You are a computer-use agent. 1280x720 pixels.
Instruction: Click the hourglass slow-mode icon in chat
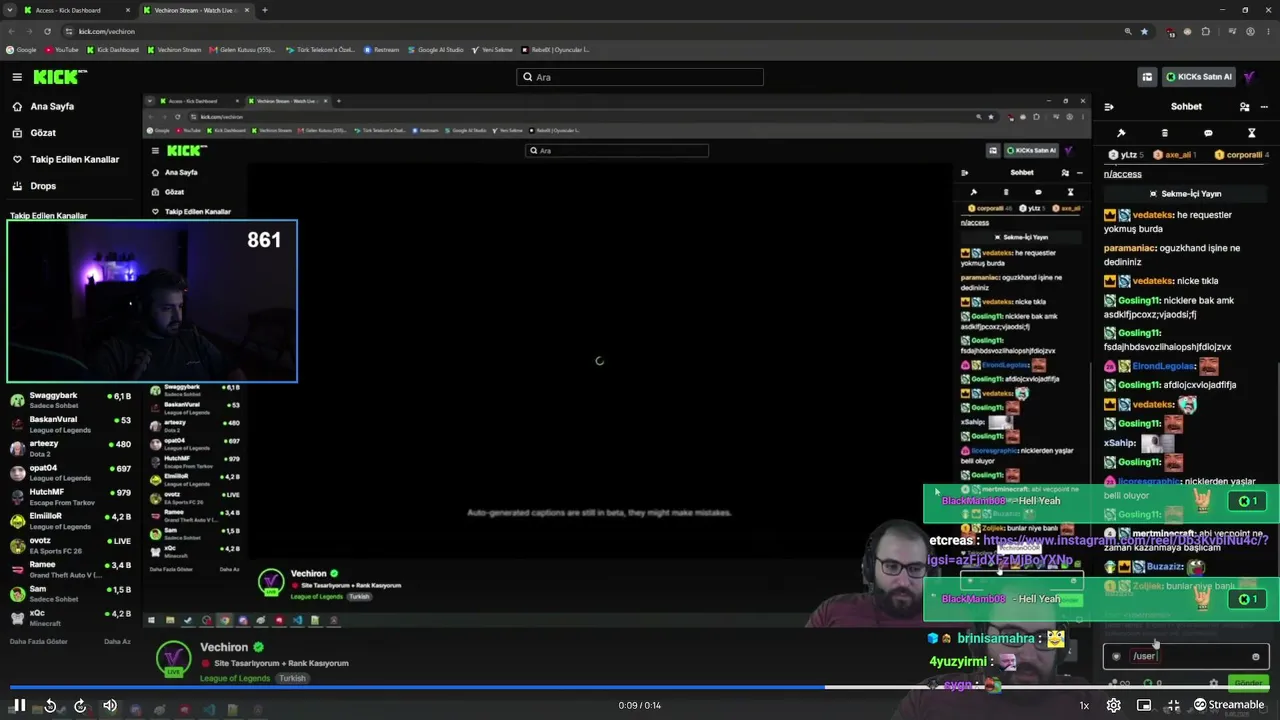1251,133
